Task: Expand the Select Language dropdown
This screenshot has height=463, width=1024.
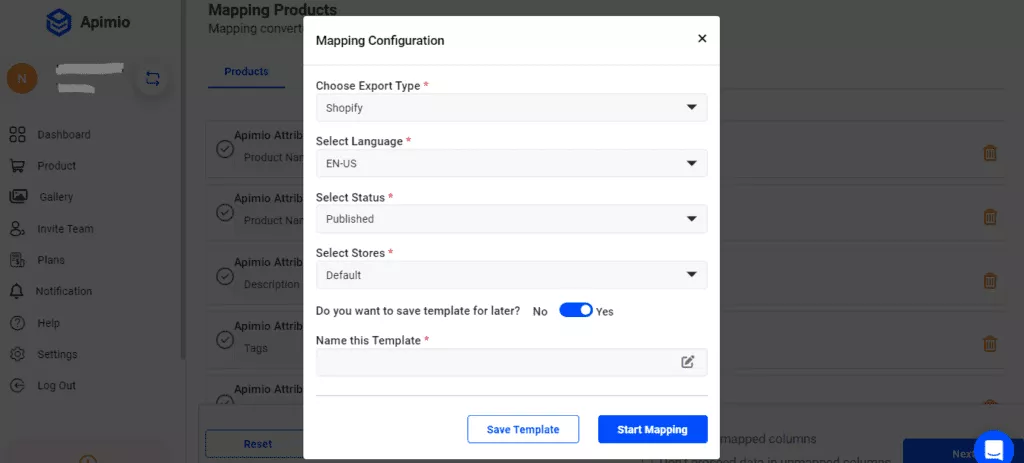Action: click(511, 164)
